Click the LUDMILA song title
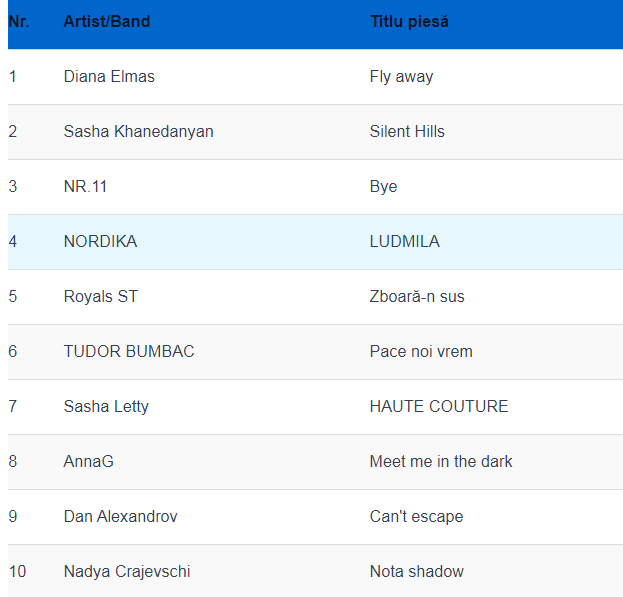Screen dimensions: 623x597 (x=404, y=242)
